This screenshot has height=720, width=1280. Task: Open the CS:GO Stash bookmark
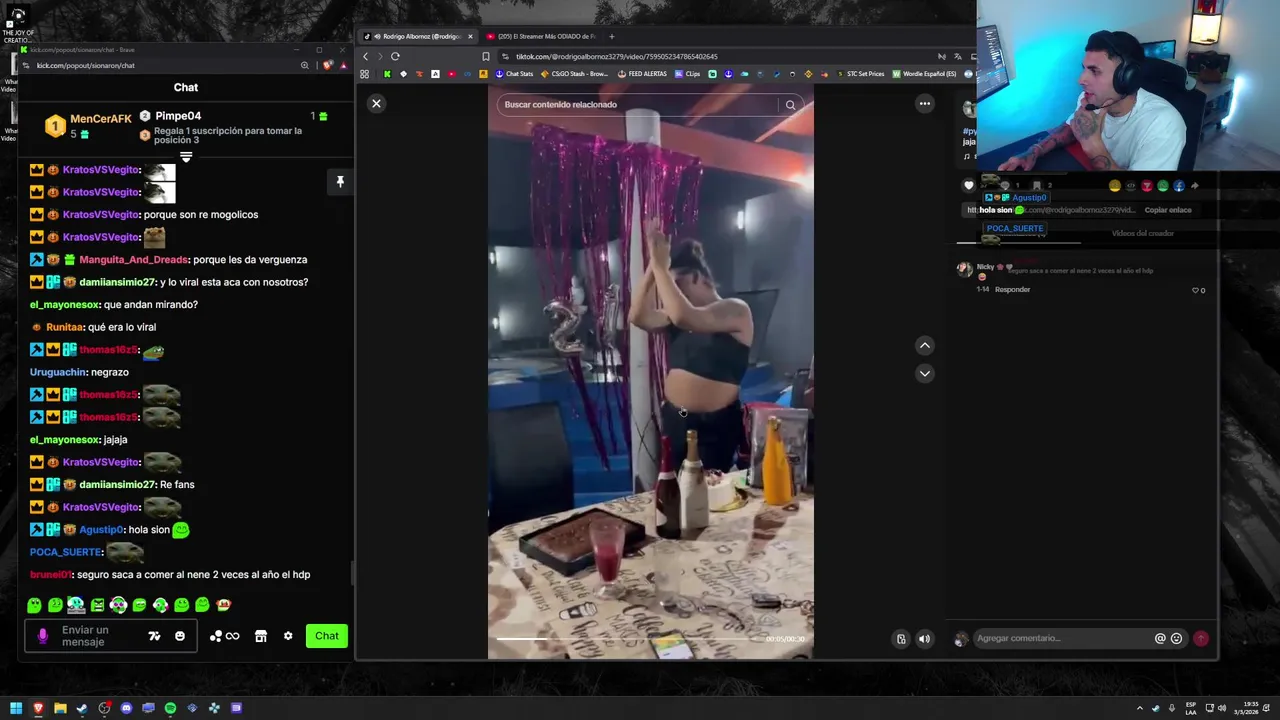click(x=574, y=74)
